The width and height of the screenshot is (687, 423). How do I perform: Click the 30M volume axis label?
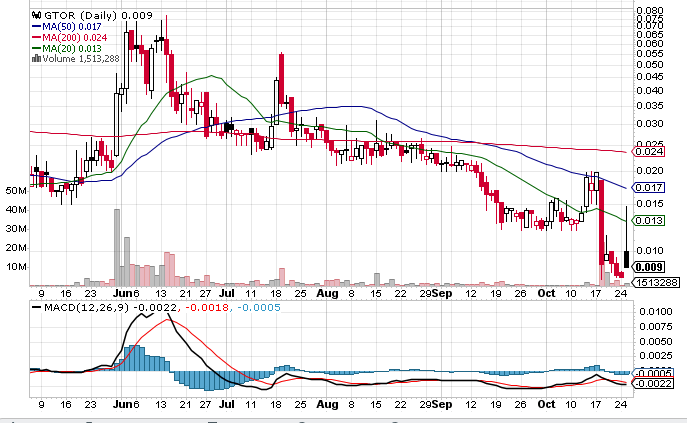point(16,229)
